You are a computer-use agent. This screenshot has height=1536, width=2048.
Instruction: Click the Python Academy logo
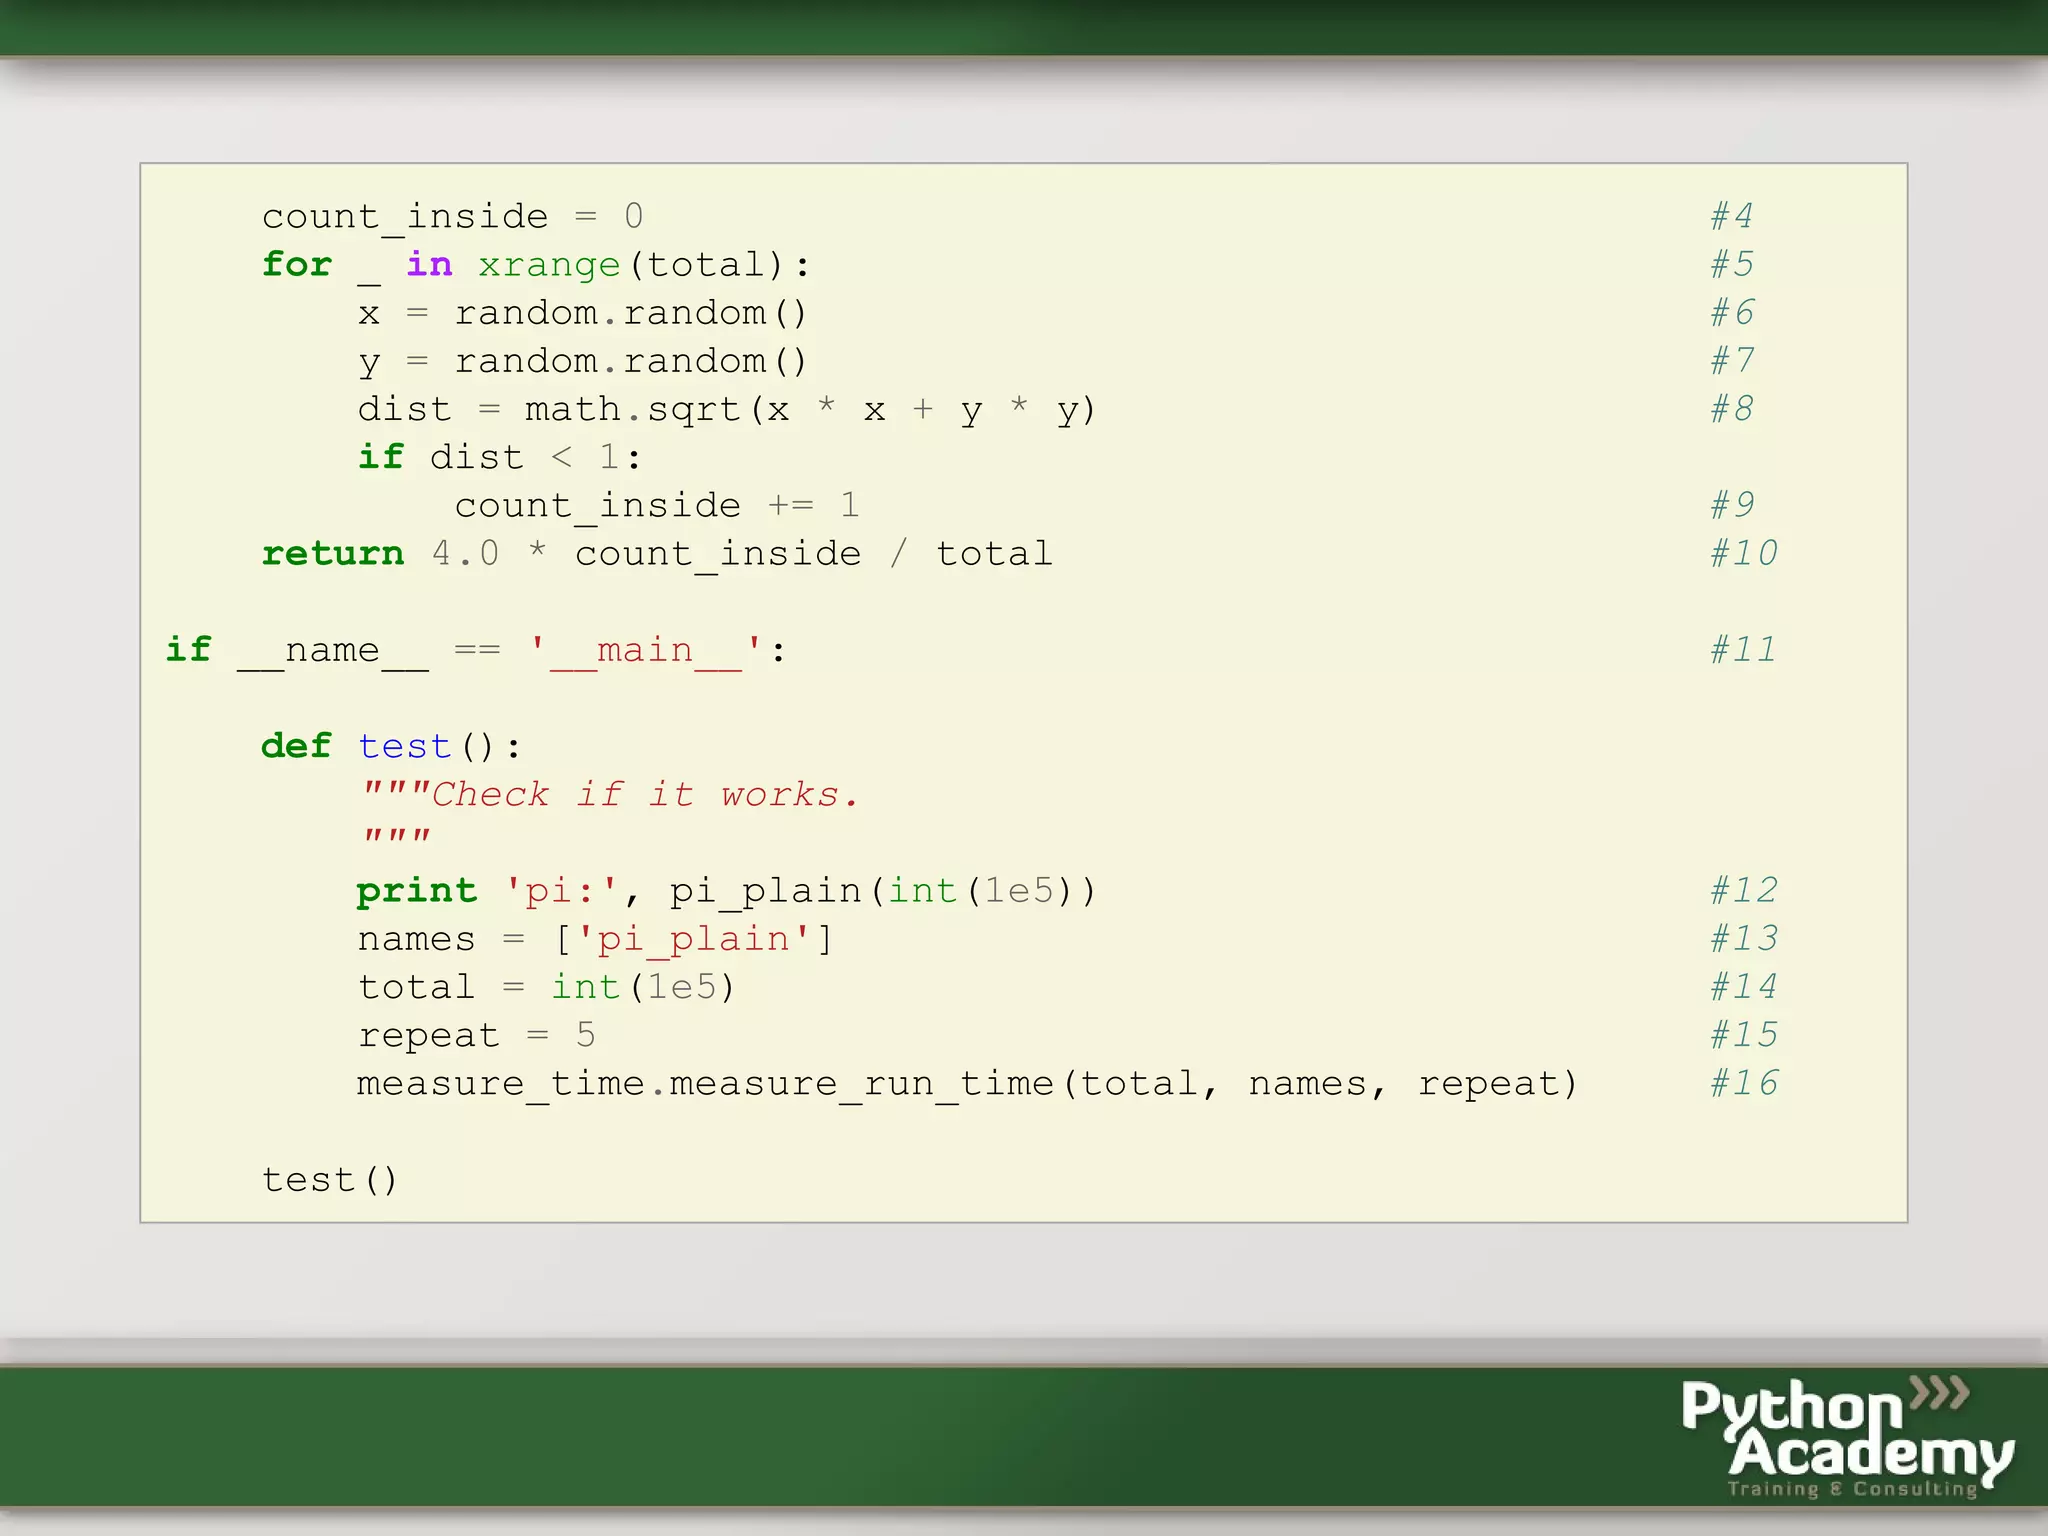coord(1847,1438)
